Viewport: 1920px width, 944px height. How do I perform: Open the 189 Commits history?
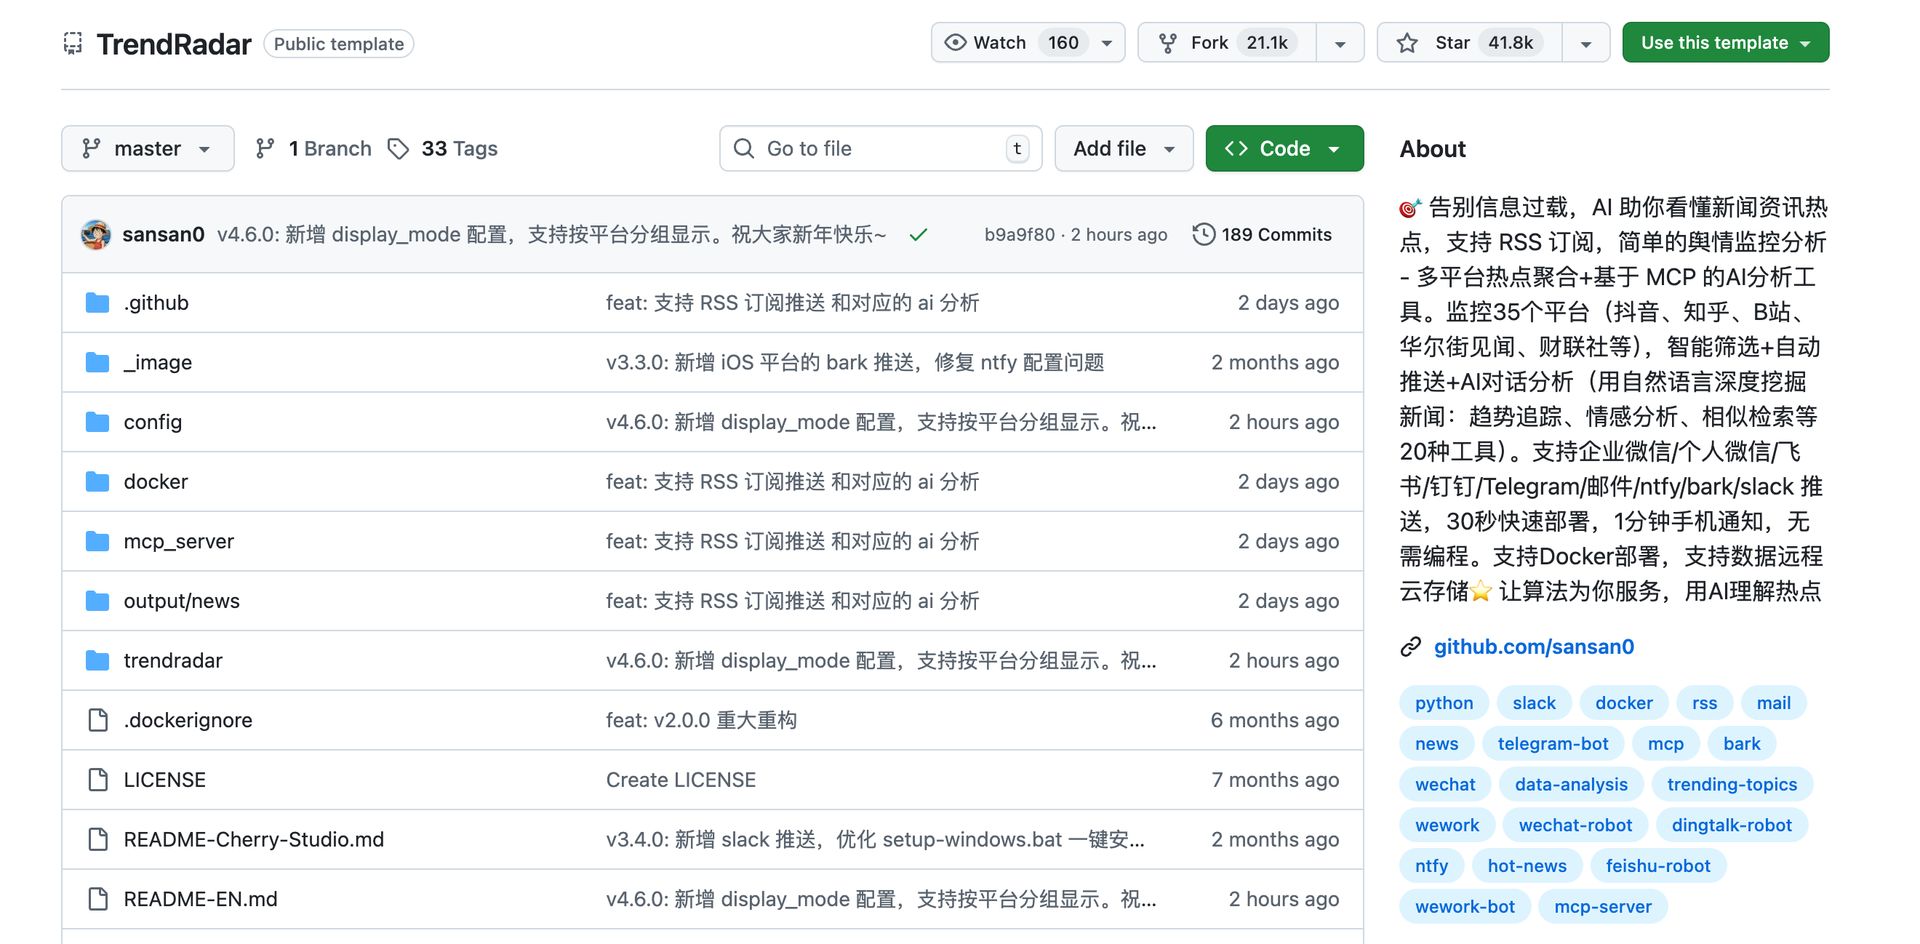point(1262,235)
